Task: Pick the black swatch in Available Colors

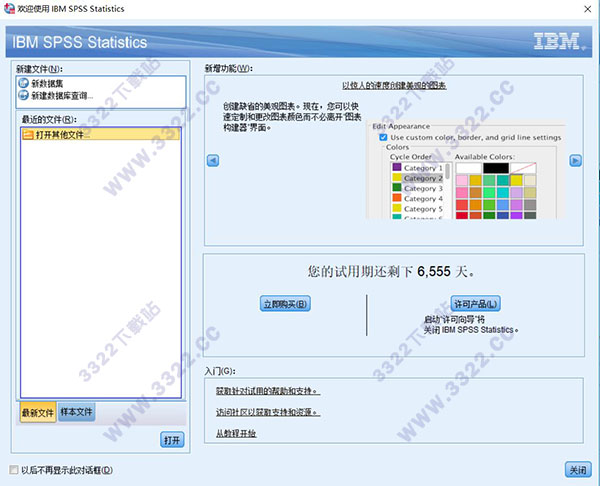Action: point(496,168)
